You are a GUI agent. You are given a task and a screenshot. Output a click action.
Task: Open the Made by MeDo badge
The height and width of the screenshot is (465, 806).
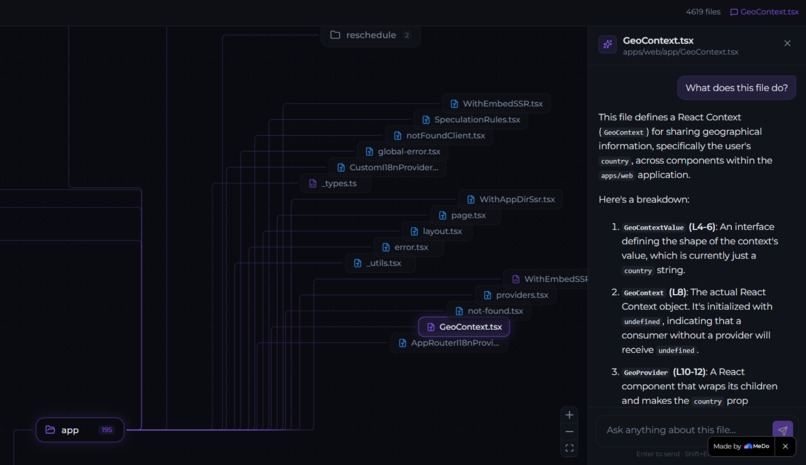[741, 446]
